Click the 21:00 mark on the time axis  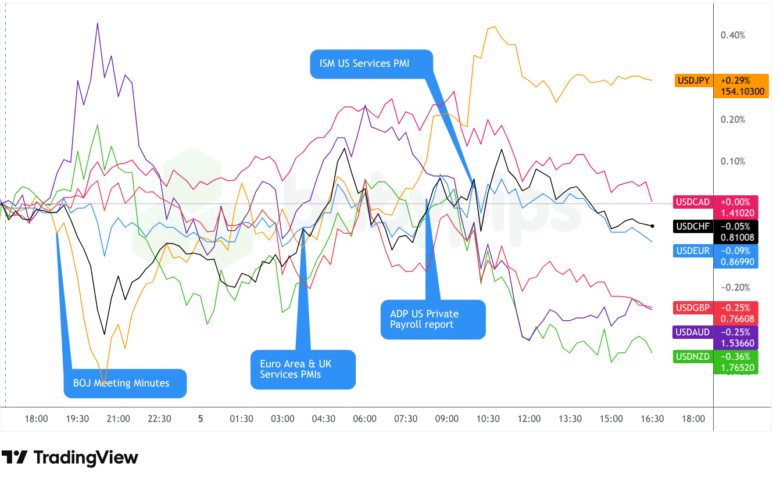(118, 420)
